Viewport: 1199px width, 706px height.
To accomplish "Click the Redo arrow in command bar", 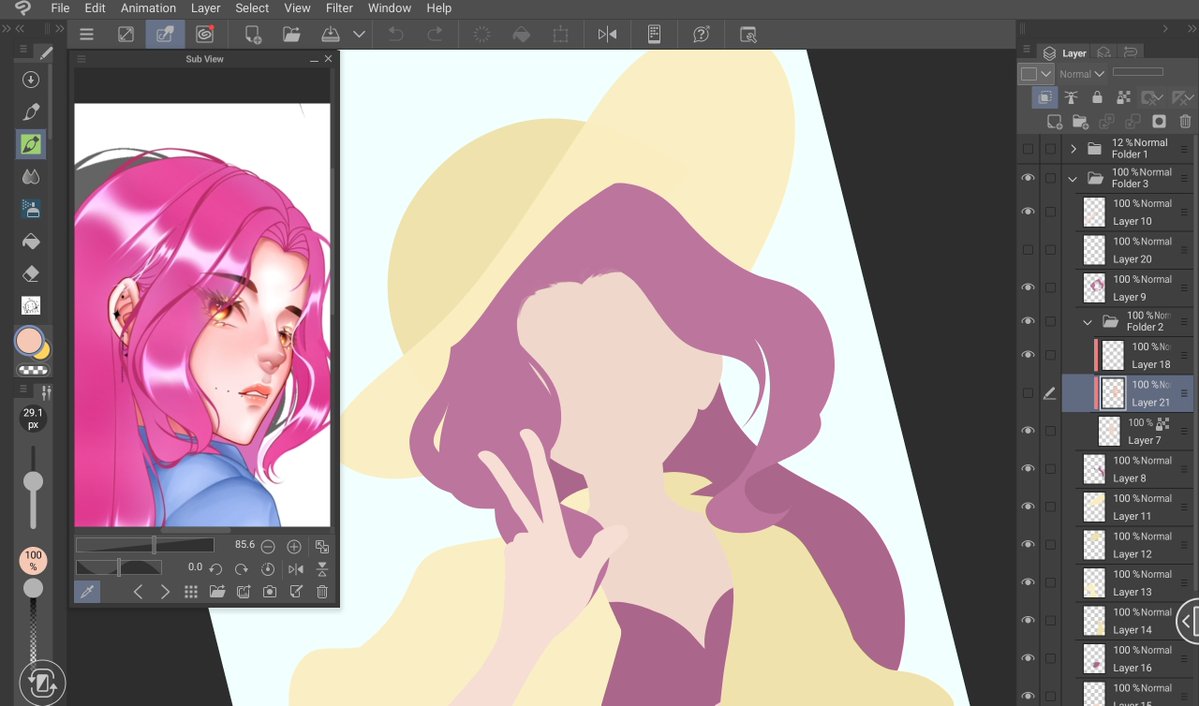I will pyautogui.click(x=434, y=34).
